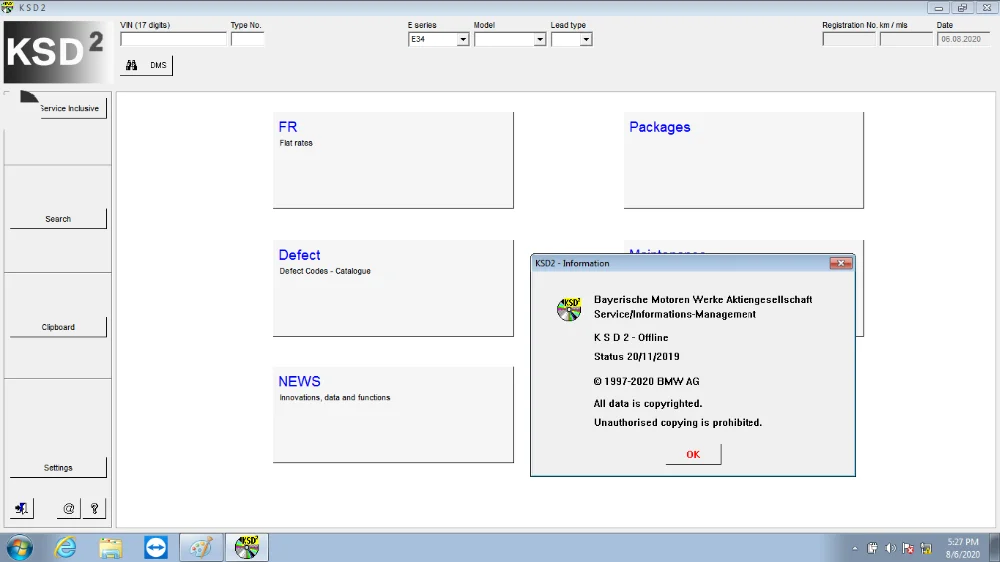This screenshot has width=1000, height=562.
Task: Click 'Bayerische Motoren Werke Aktiengesellschaft' text
Action: pyautogui.click(x=703, y=299)
